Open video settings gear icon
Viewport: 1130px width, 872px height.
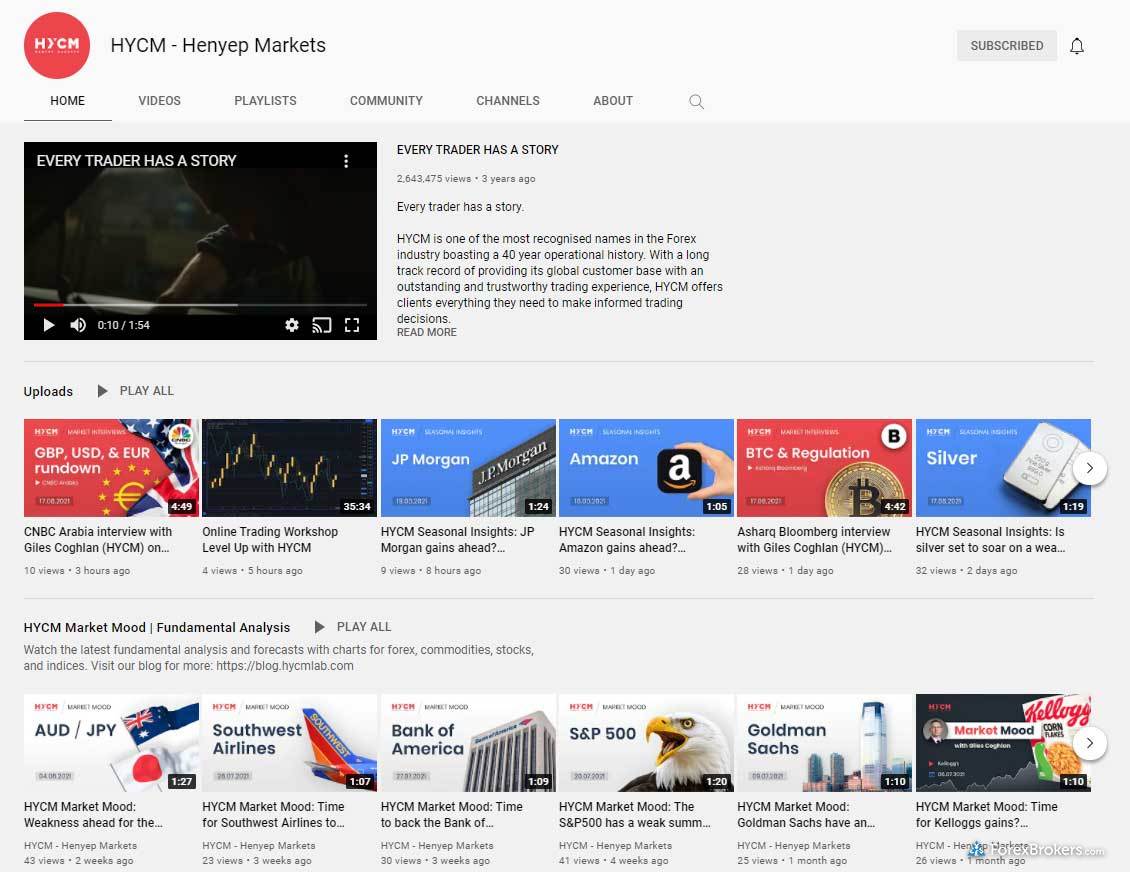[292, 325]
